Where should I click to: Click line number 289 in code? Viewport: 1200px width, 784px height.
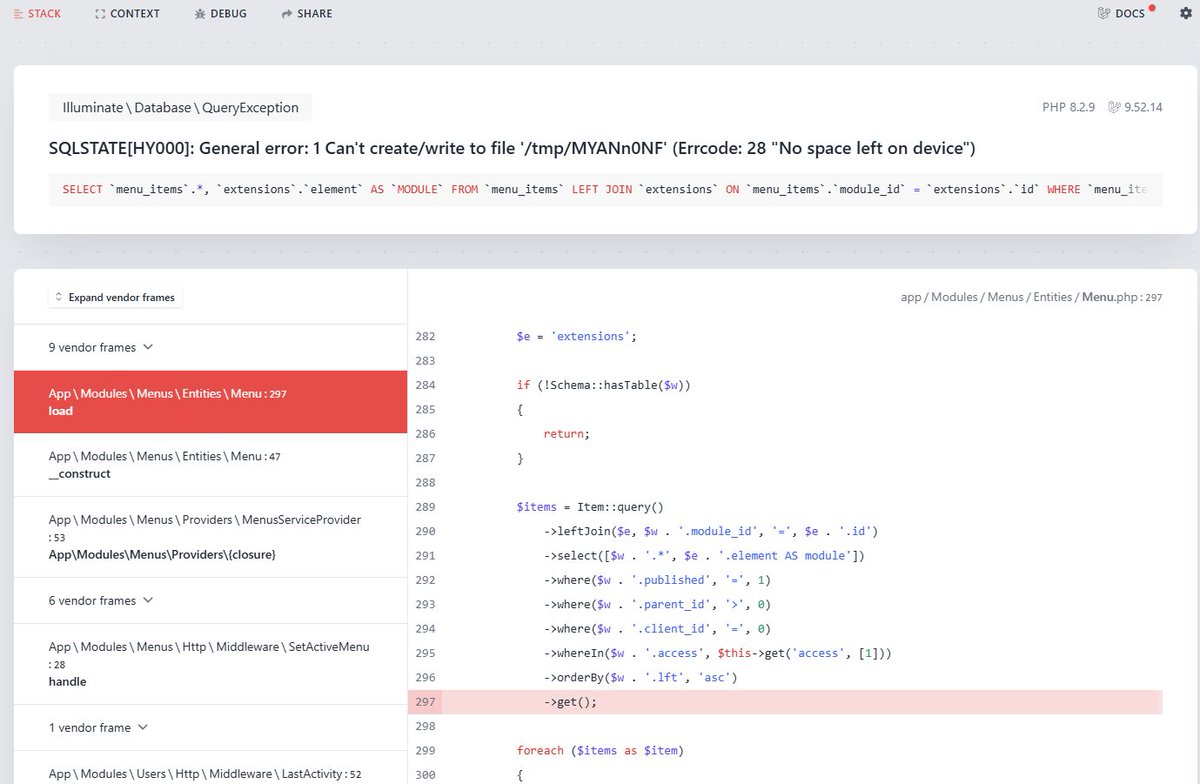tap(425, 507)
